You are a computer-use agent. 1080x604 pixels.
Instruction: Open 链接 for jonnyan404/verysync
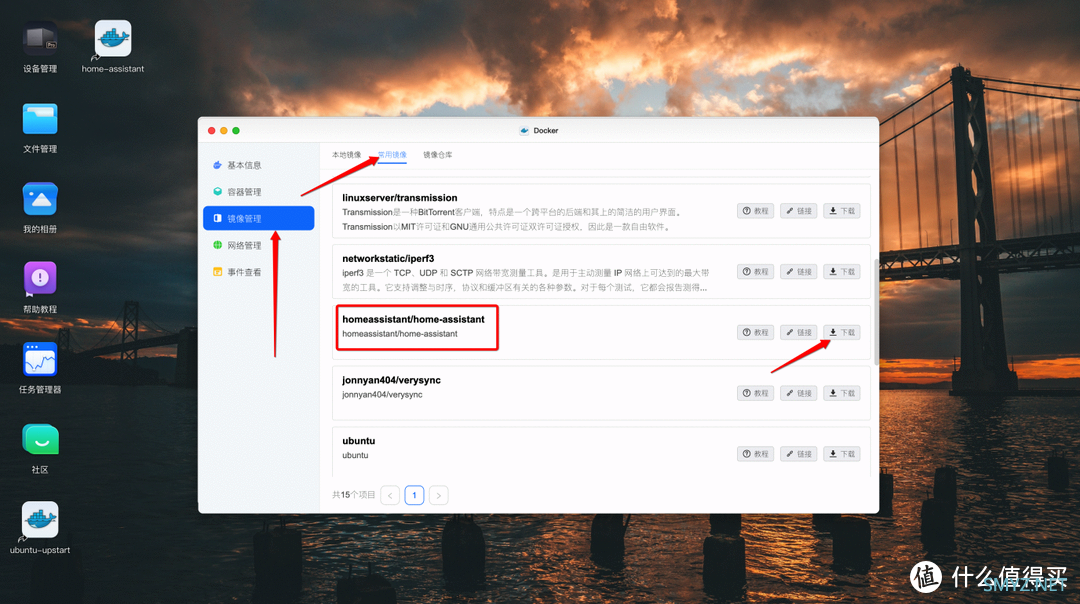click(x=798, y=393)
